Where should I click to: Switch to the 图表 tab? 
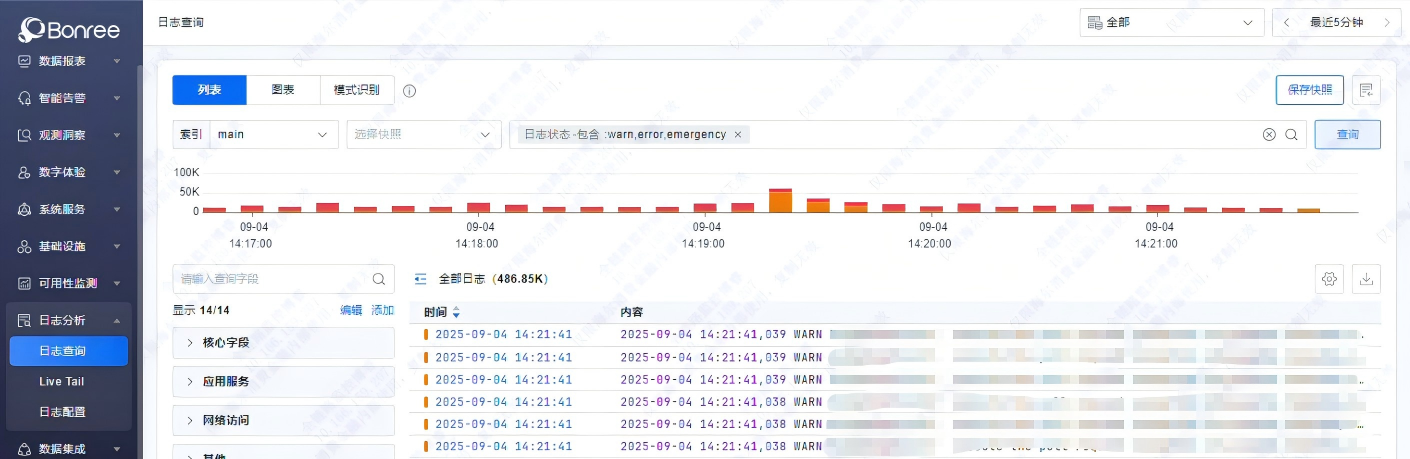tap(283, 90)
